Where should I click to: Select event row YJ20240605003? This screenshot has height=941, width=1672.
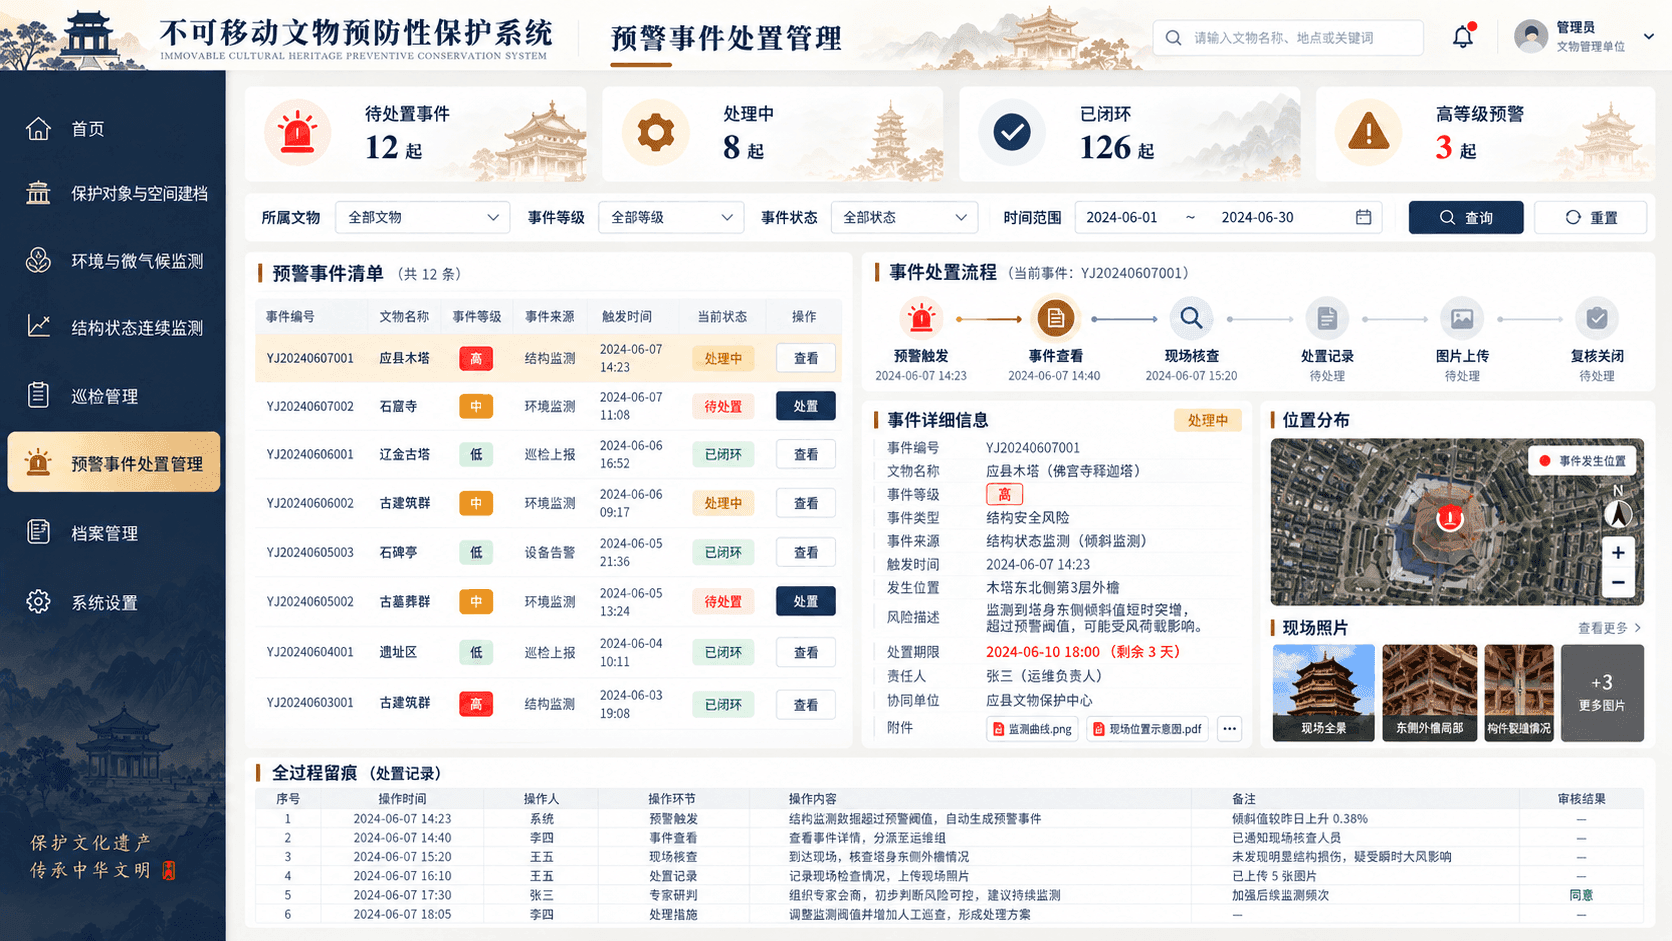[x=548, y=552]
